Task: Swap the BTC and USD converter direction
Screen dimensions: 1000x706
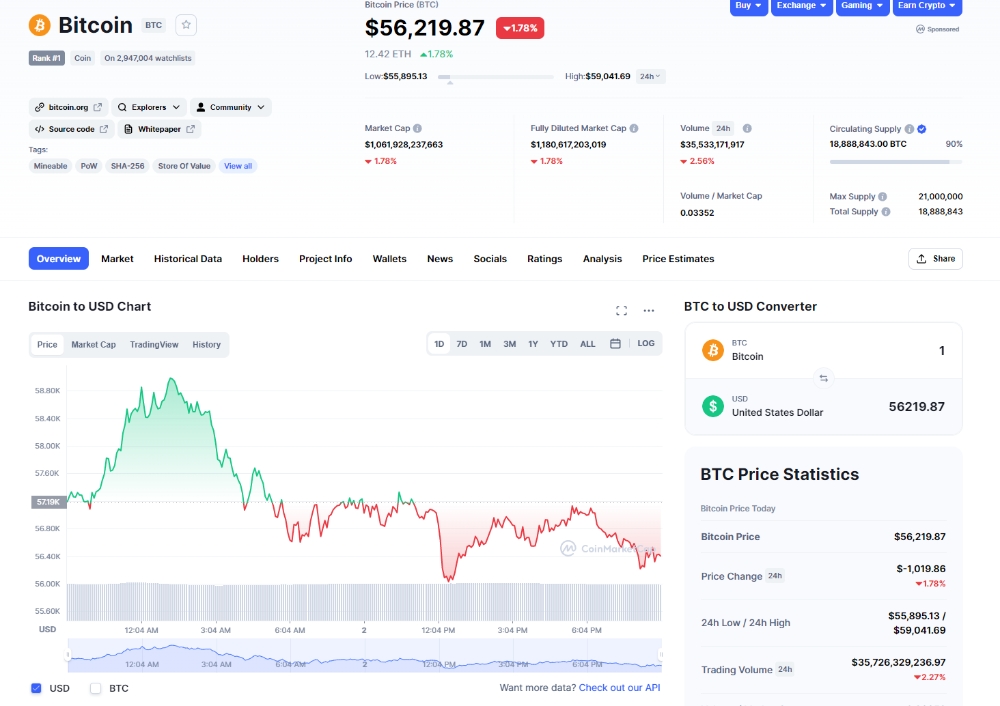Action: coord(823,378)
